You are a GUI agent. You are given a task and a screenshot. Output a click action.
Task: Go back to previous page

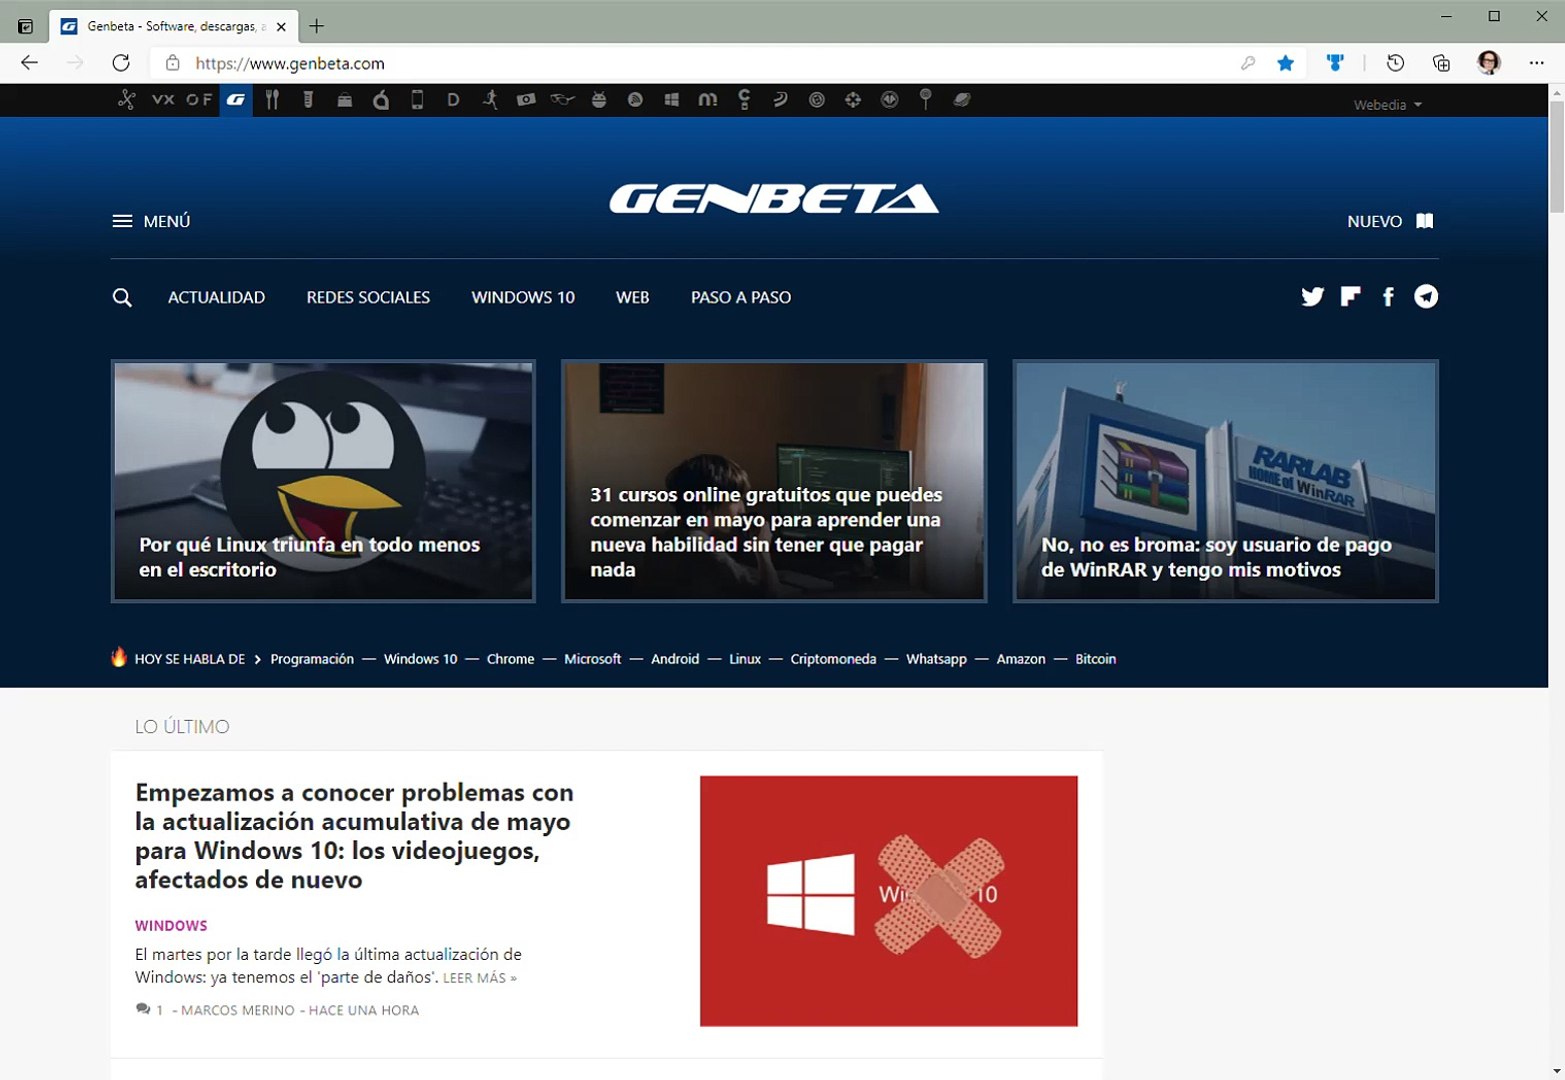[29, 63]
